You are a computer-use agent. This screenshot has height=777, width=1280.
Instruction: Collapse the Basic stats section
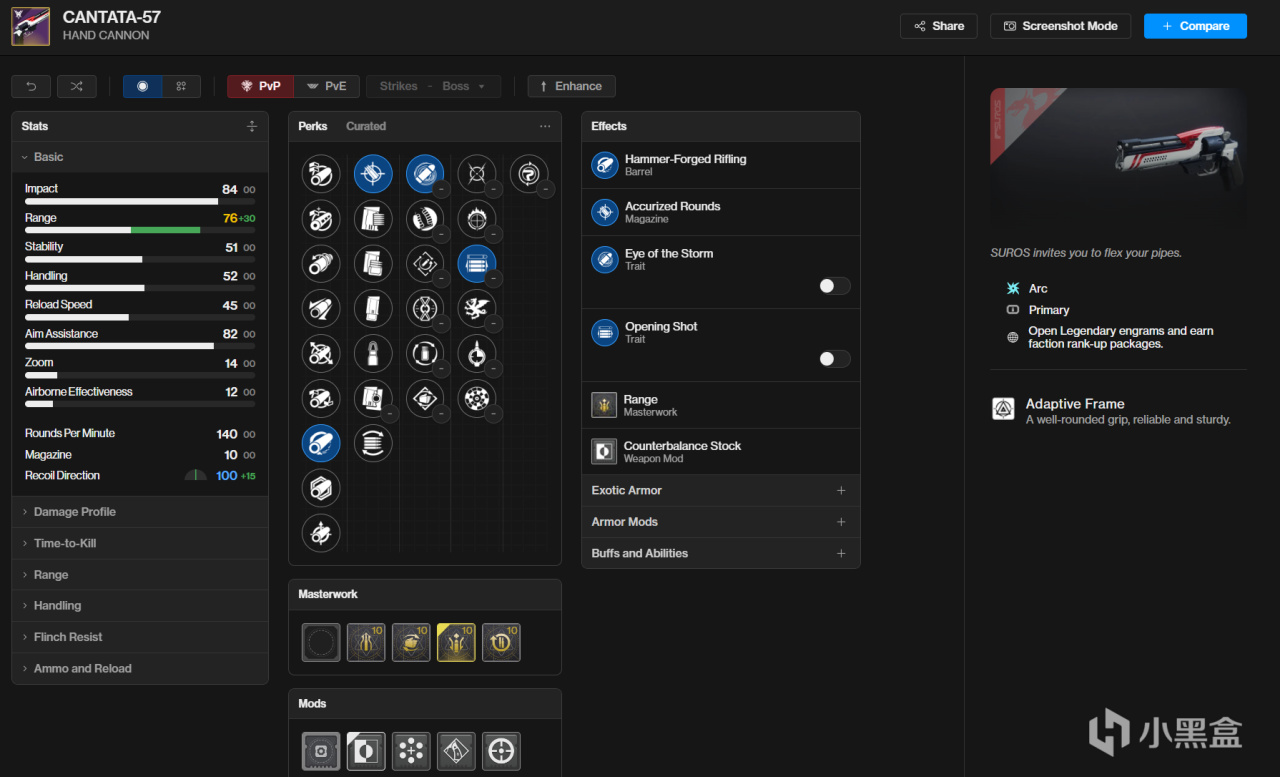tap(140, 157)
